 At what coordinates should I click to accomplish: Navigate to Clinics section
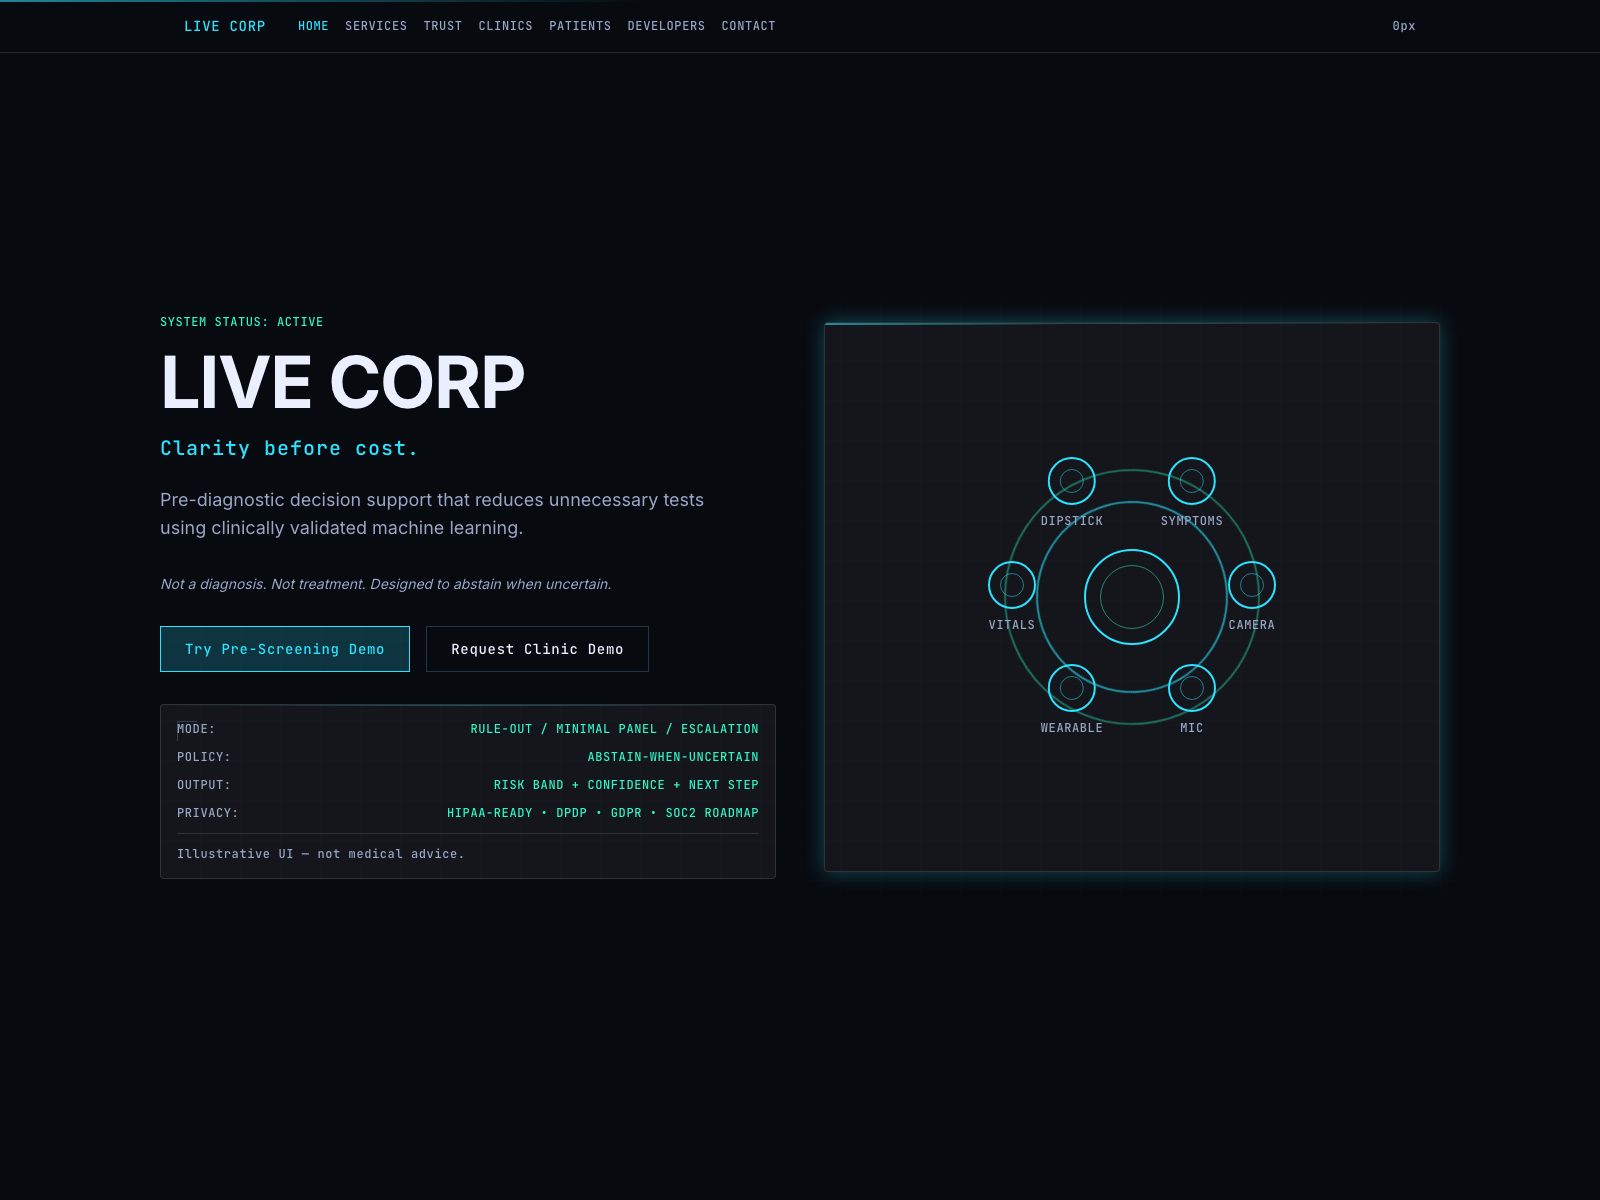pos(505,26)
